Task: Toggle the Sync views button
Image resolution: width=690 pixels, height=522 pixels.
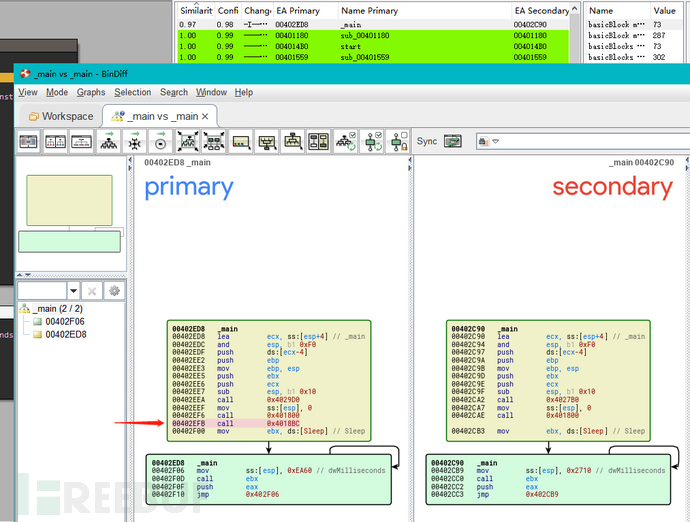Action: [x=453, y=141]
